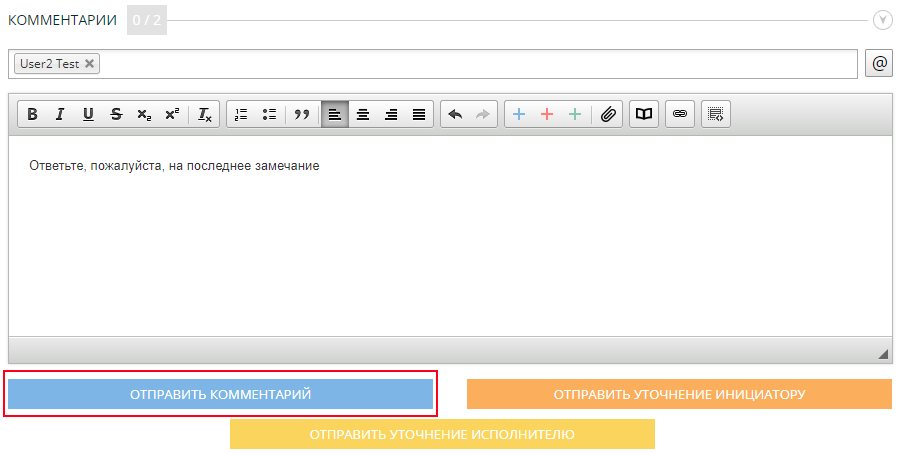Attach a file with paperclip icon
This screenshot has width=901, height=453.
click(608, 115)
